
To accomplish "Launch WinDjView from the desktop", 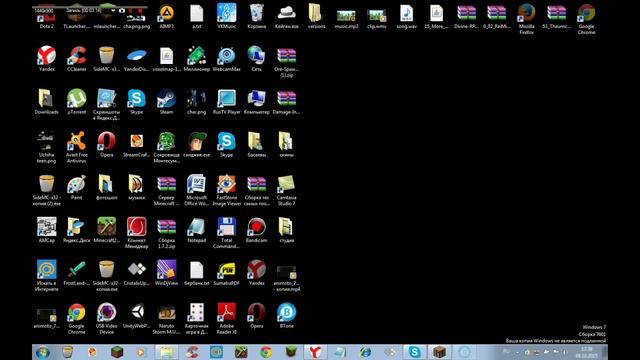I will pyautogui.click(x=167, y=273).
